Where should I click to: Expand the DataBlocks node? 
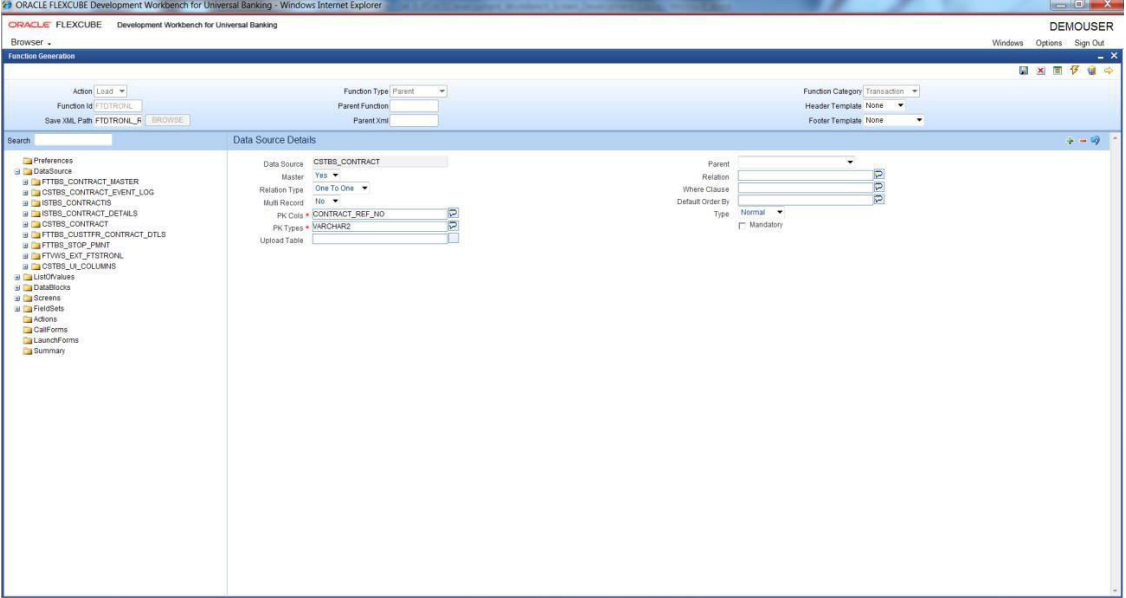(17, 287)
